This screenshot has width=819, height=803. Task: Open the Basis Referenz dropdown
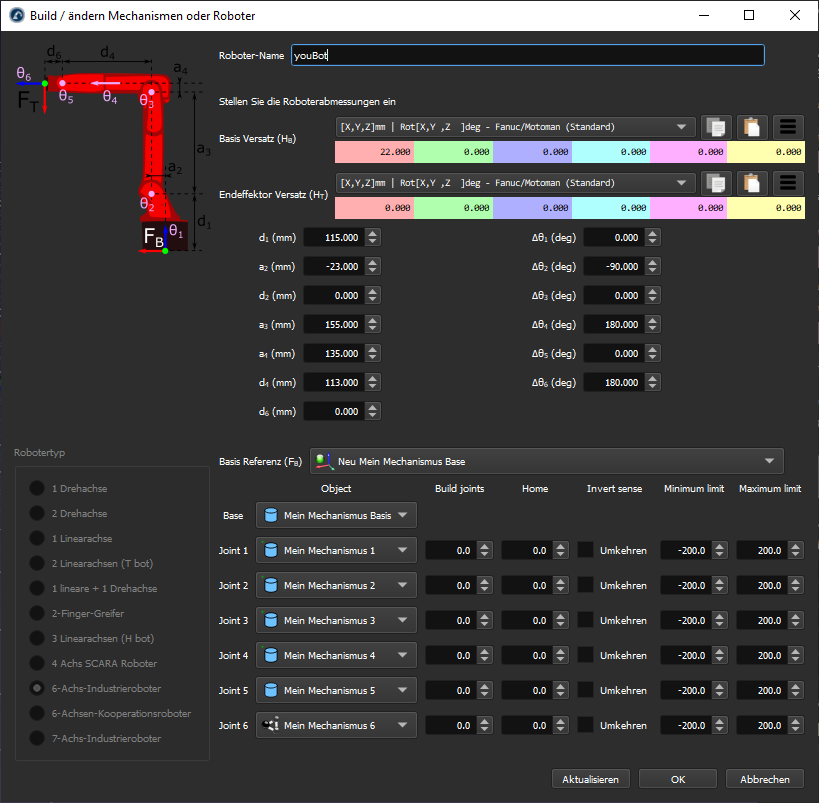546,461
